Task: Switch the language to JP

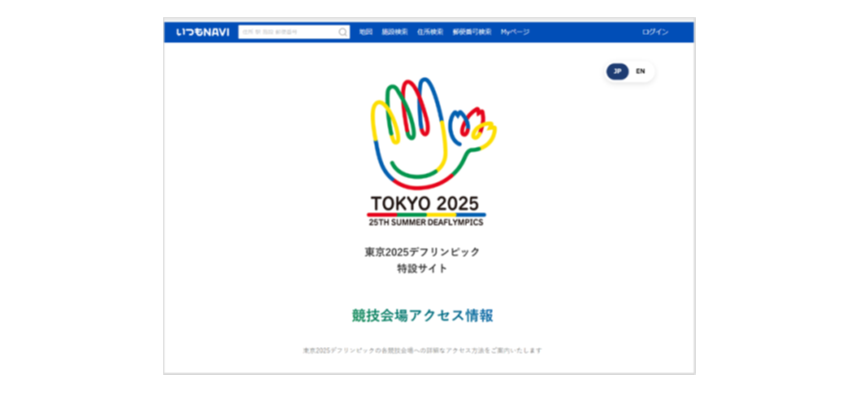Action: 617,71
